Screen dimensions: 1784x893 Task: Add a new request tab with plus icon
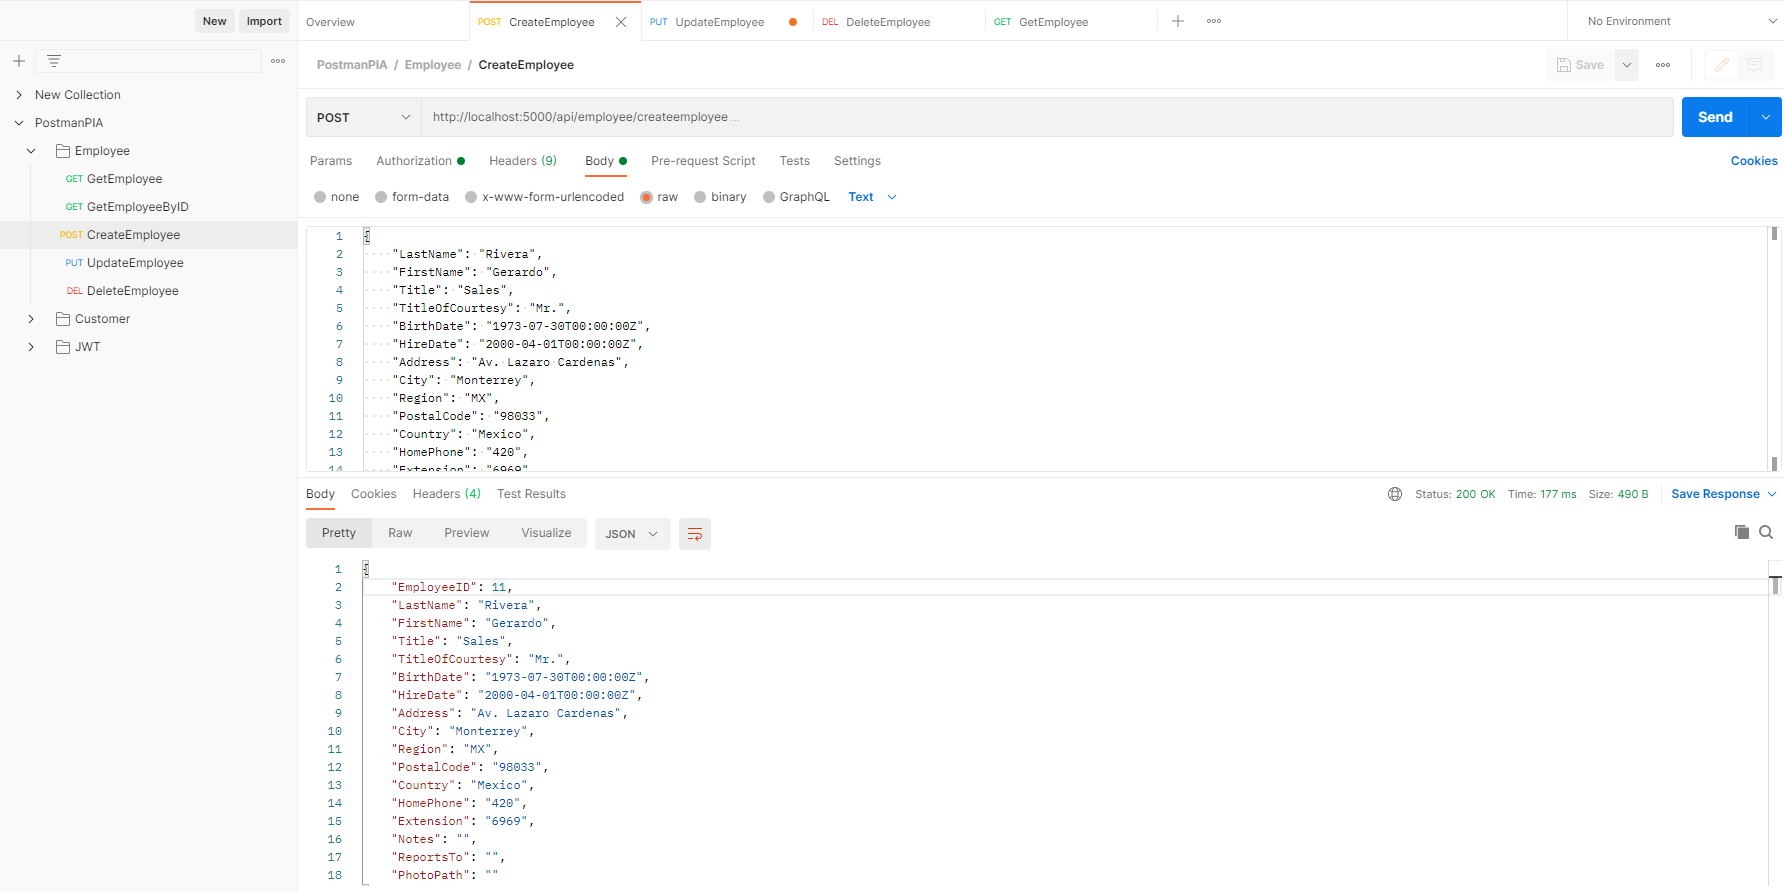[1178, 21]
